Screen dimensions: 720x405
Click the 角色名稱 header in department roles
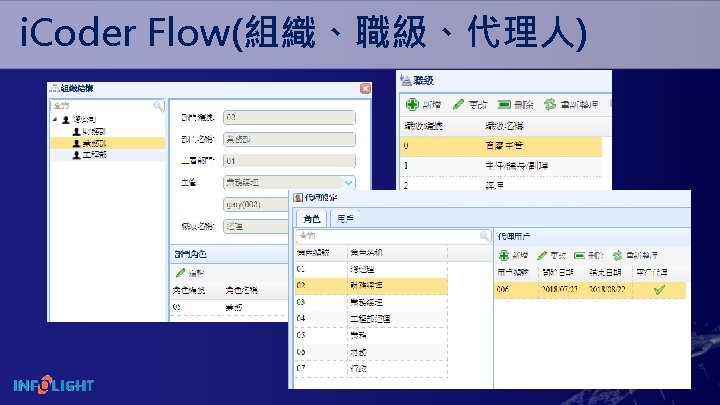(x=241, y=290)
